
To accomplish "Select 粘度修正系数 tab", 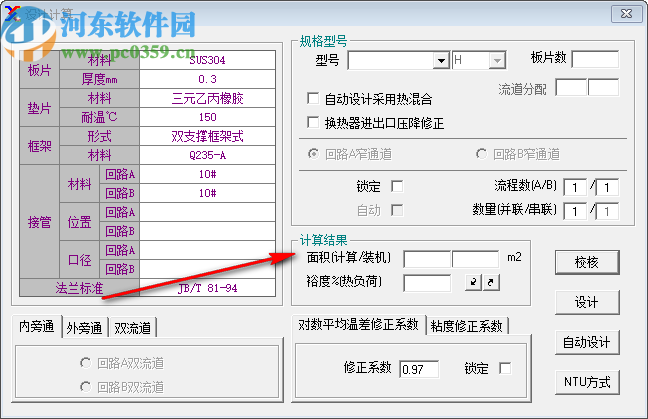I will click(467, 326).
